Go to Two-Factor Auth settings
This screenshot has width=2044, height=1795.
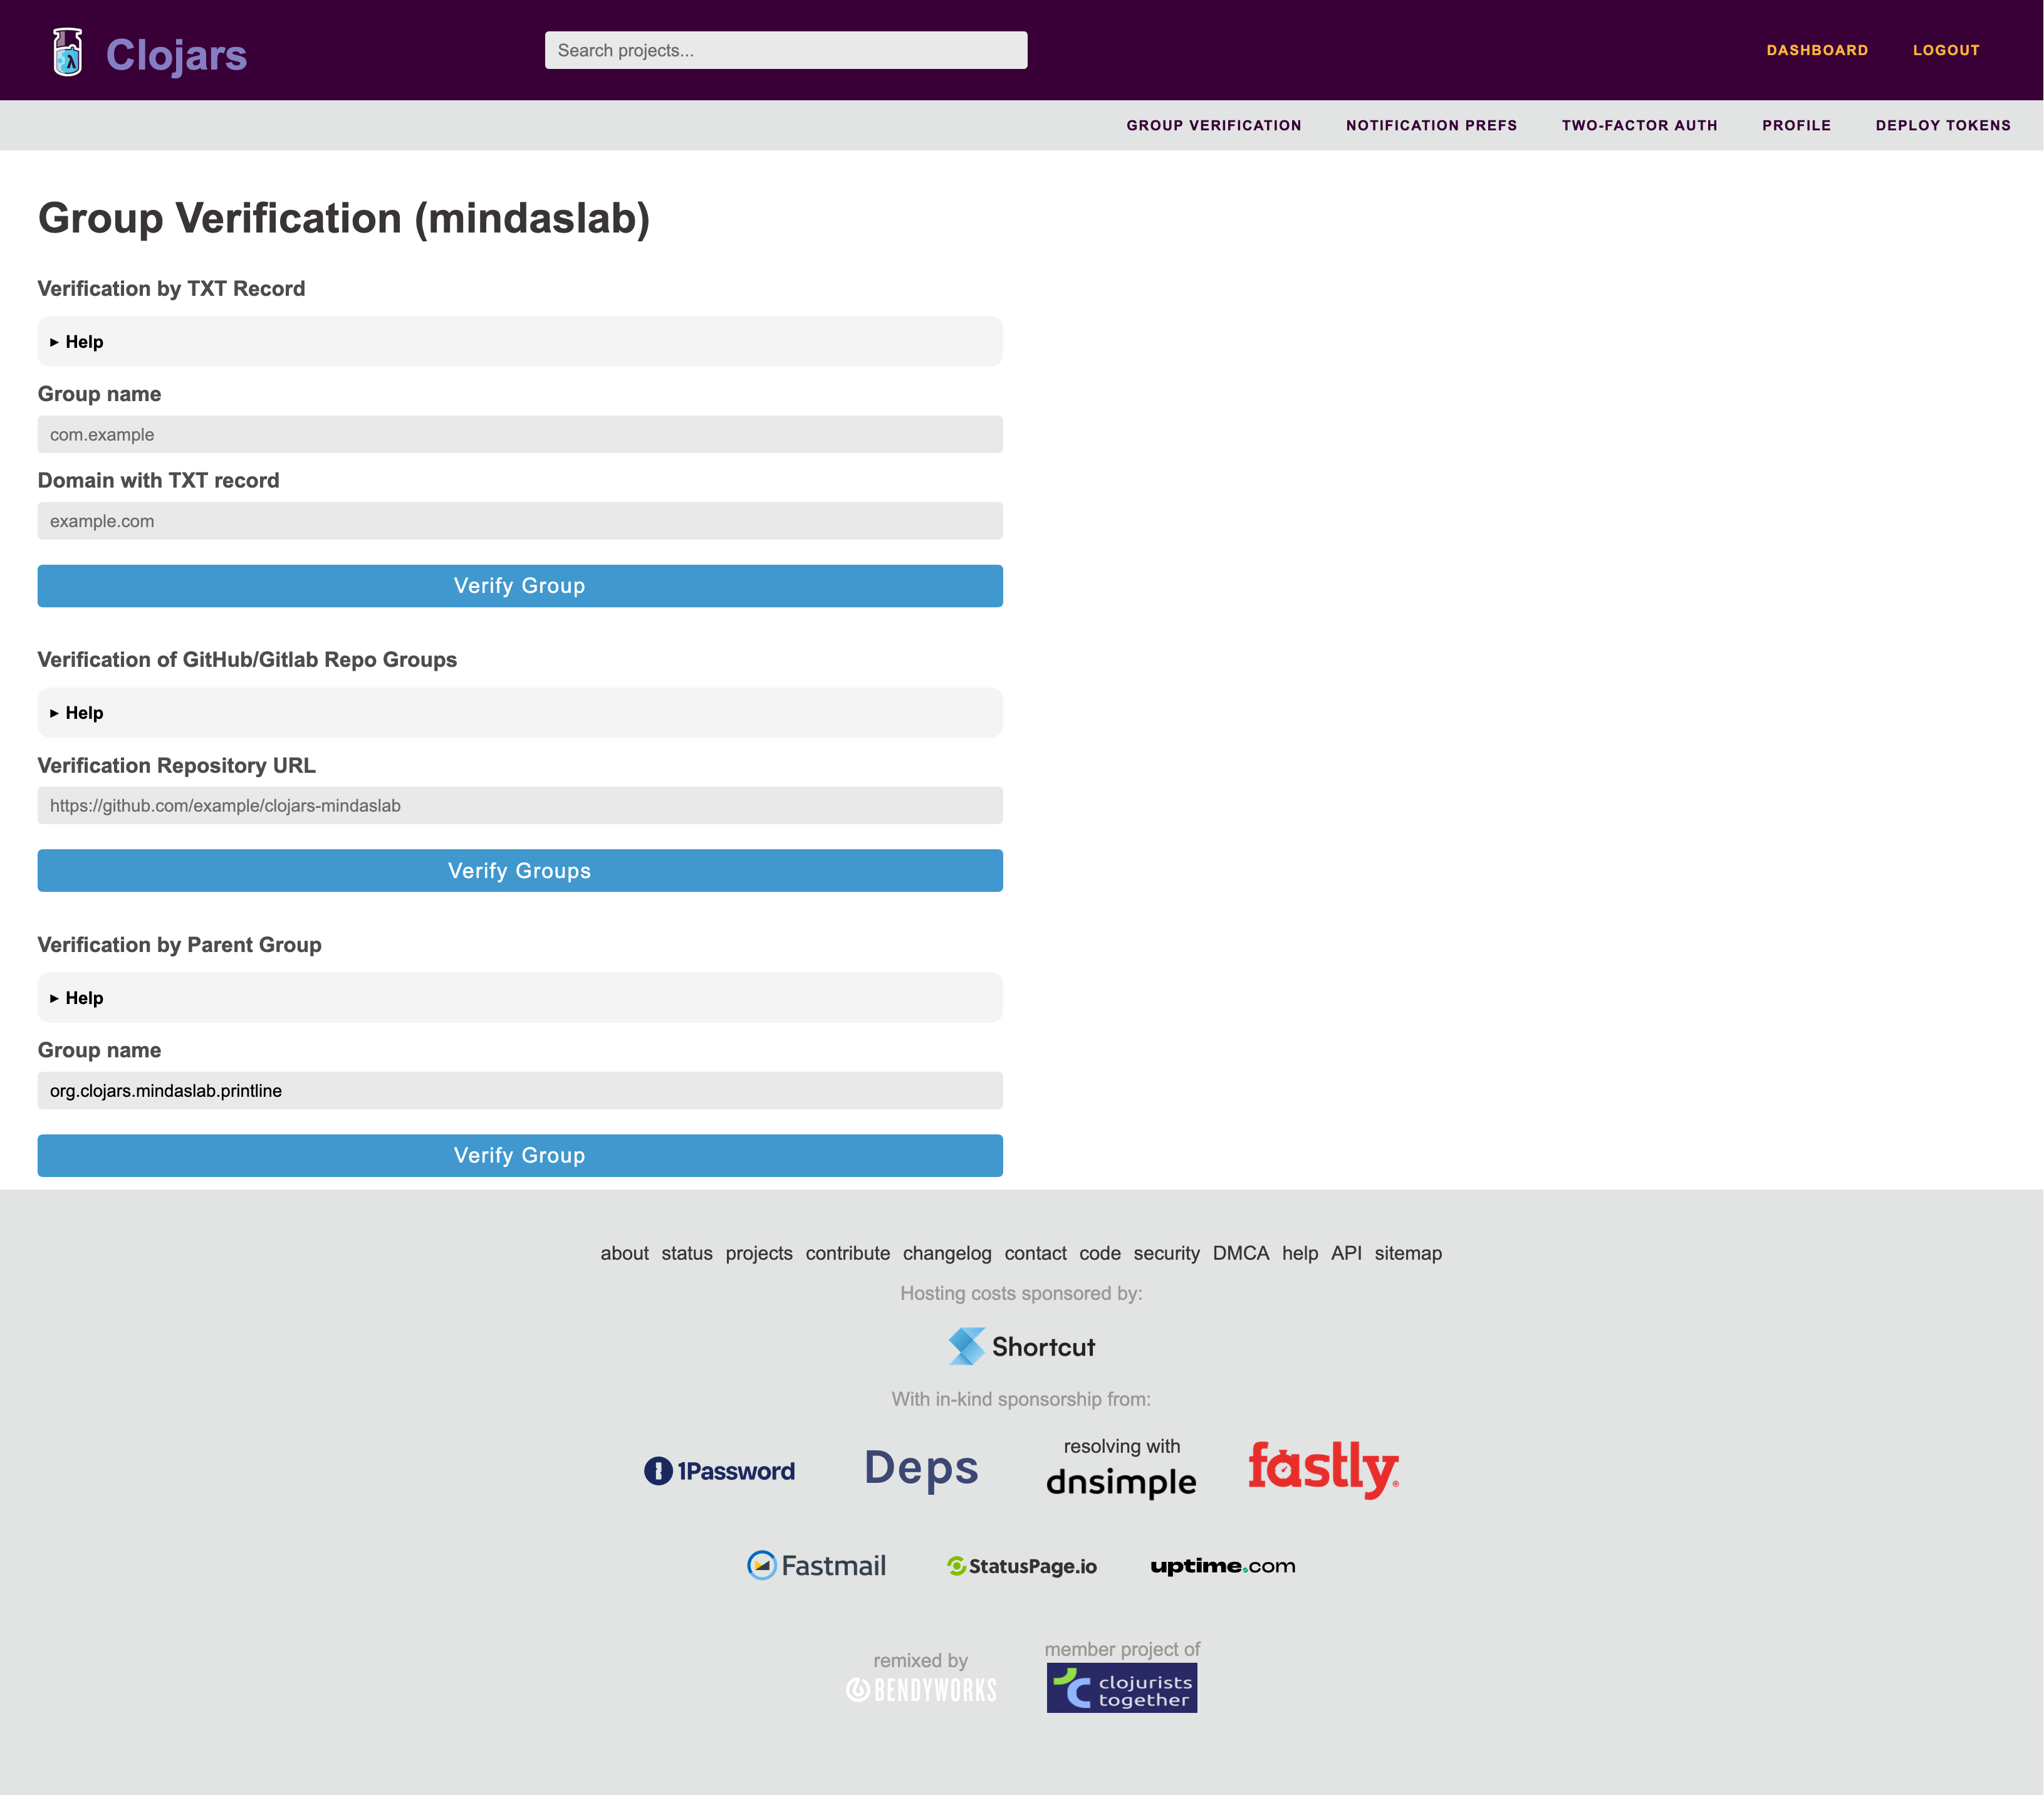[1639, 125]
